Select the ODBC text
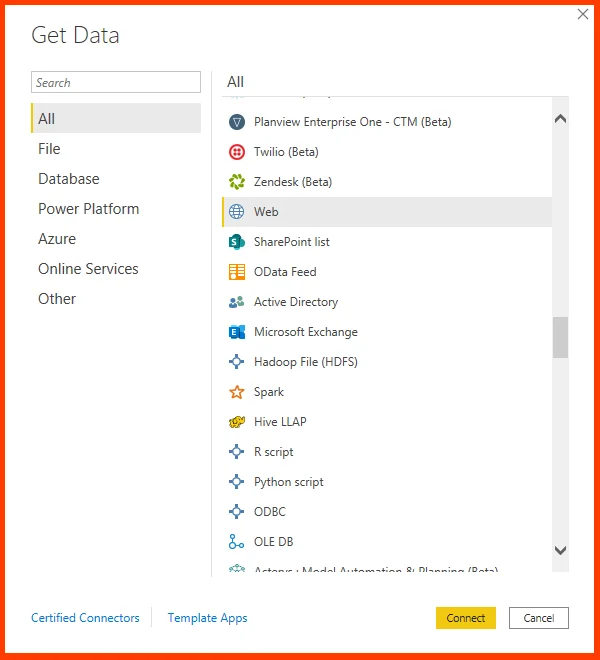 pos(269,512)
